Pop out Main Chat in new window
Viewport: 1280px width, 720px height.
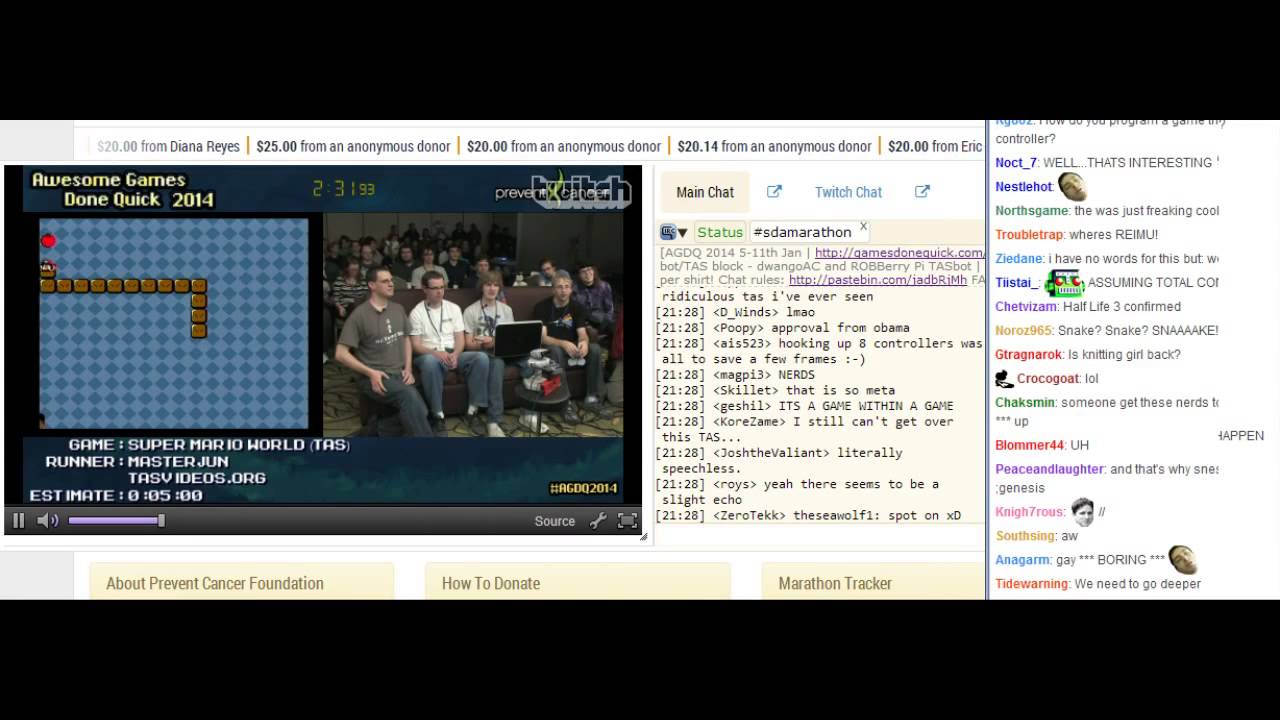coord(774,191)
